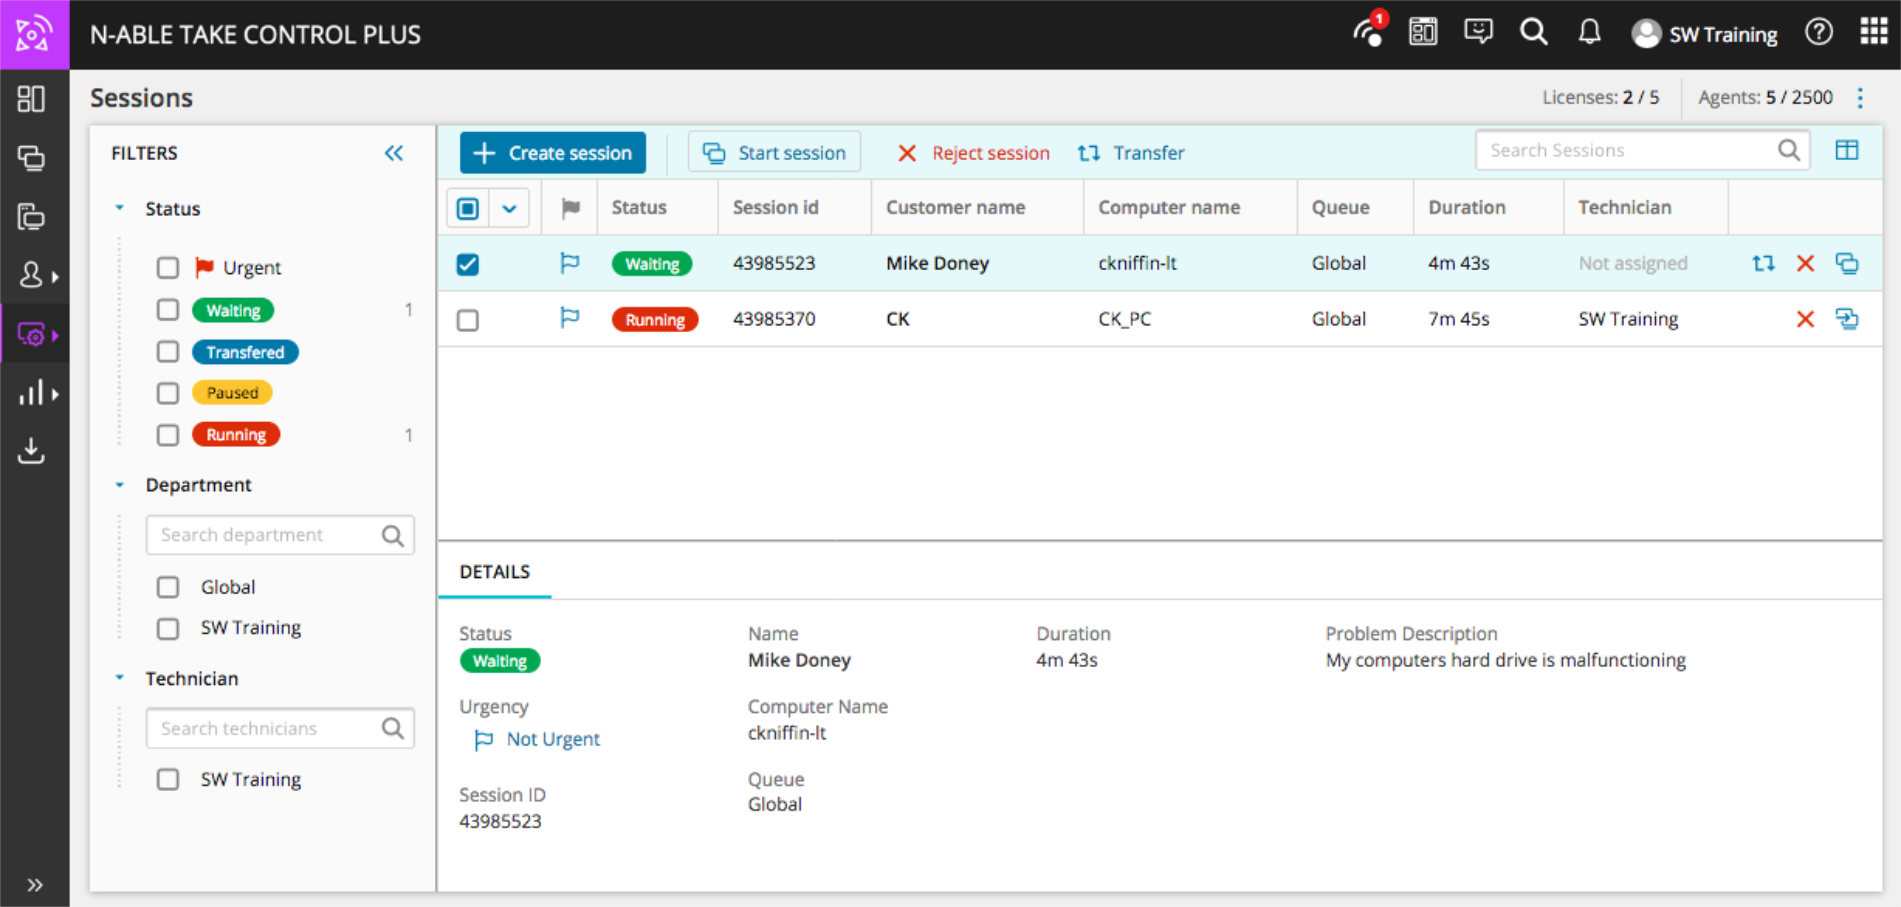This screenshot has height=907, width=1901.
Task: Collapse the Department filter group
Action: coord(120,485)
